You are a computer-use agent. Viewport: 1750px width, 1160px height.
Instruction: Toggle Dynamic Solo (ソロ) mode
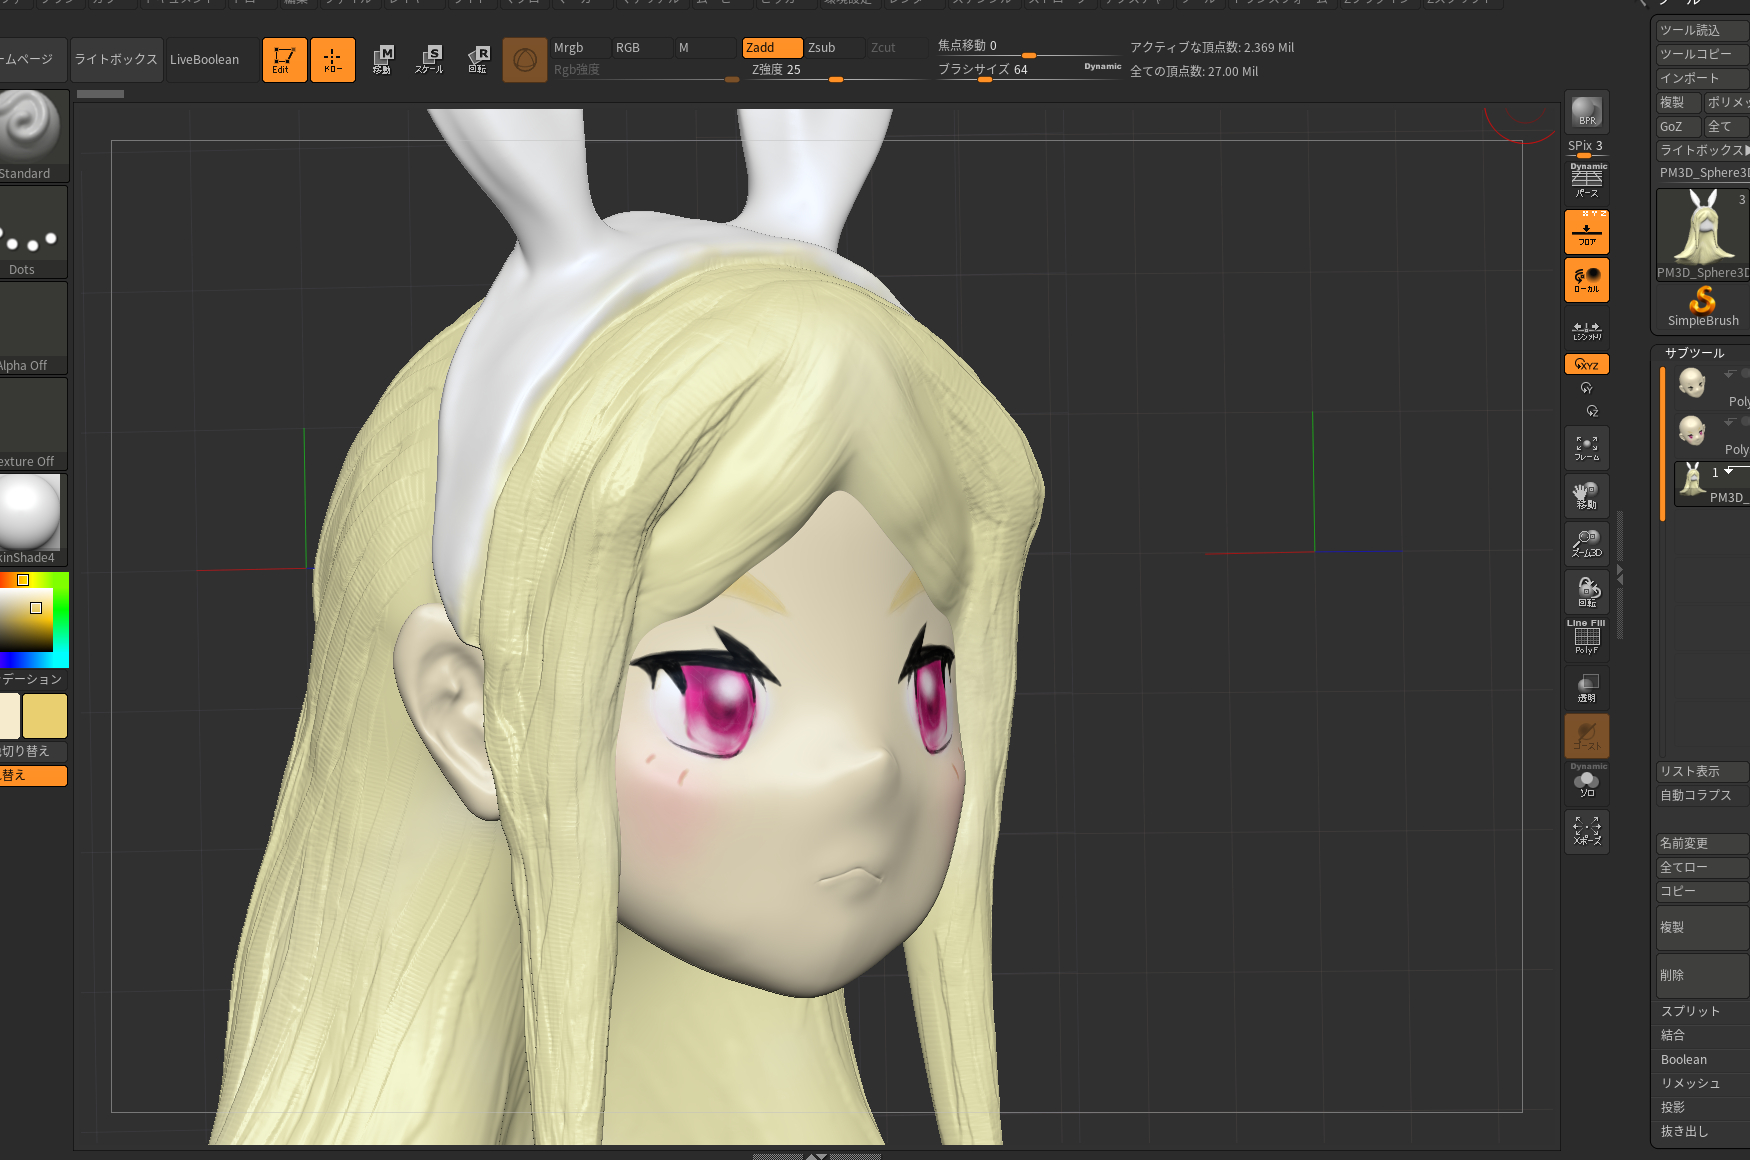click(x=1587, y=782)
